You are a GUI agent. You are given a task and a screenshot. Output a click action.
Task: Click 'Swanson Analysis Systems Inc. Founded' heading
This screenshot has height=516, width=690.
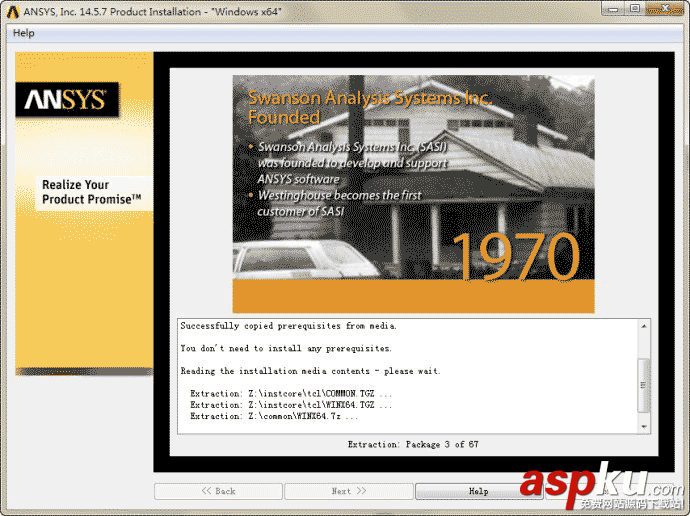(x=370, y=107)
